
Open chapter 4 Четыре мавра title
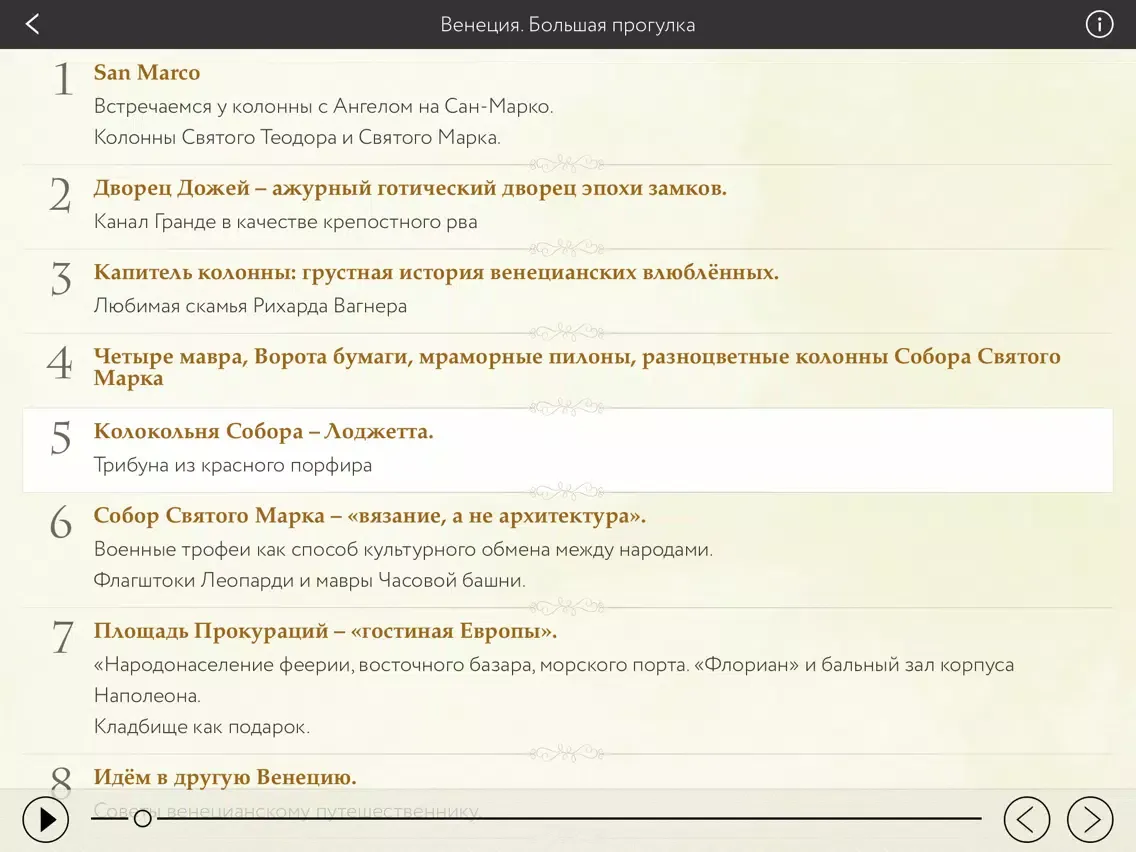coord(577,367)
